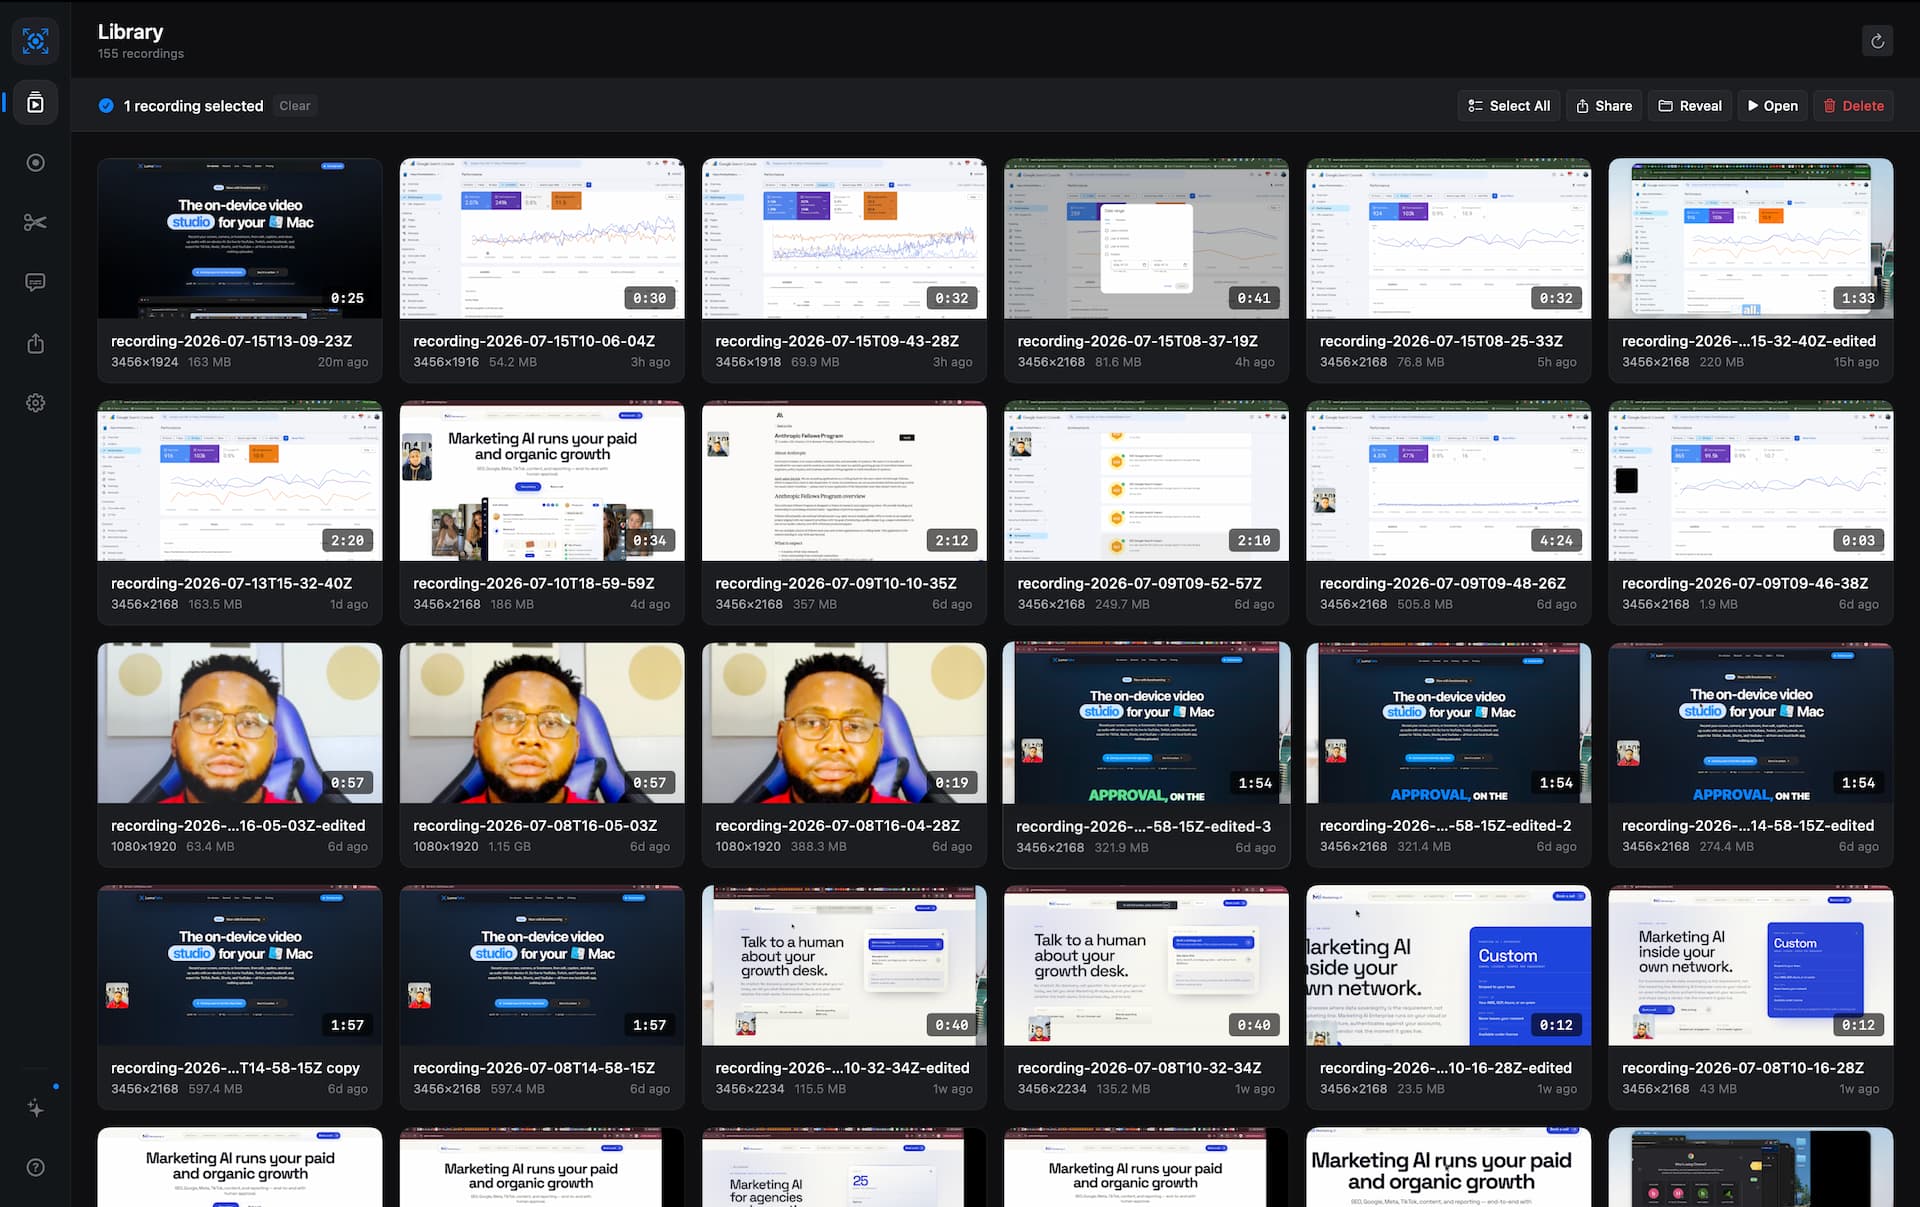Clear the current recording selection
The height and width of the screenshot is (1207, 1920).
click(294, 106)
